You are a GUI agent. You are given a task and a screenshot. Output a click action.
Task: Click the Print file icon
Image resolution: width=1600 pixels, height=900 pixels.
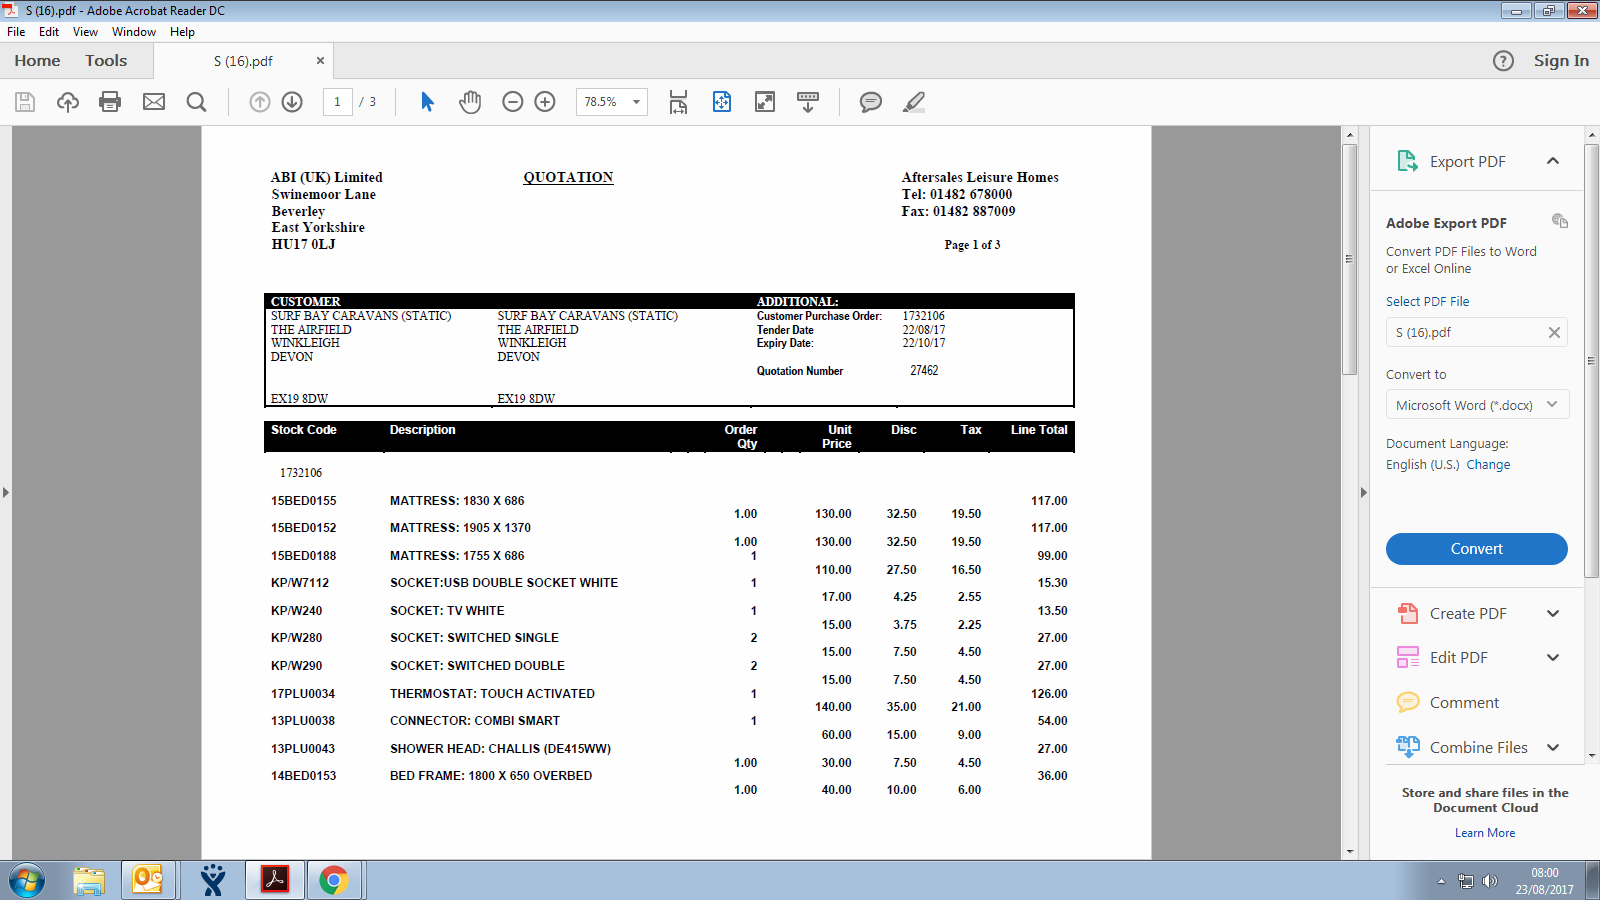(x=110, y=102)
